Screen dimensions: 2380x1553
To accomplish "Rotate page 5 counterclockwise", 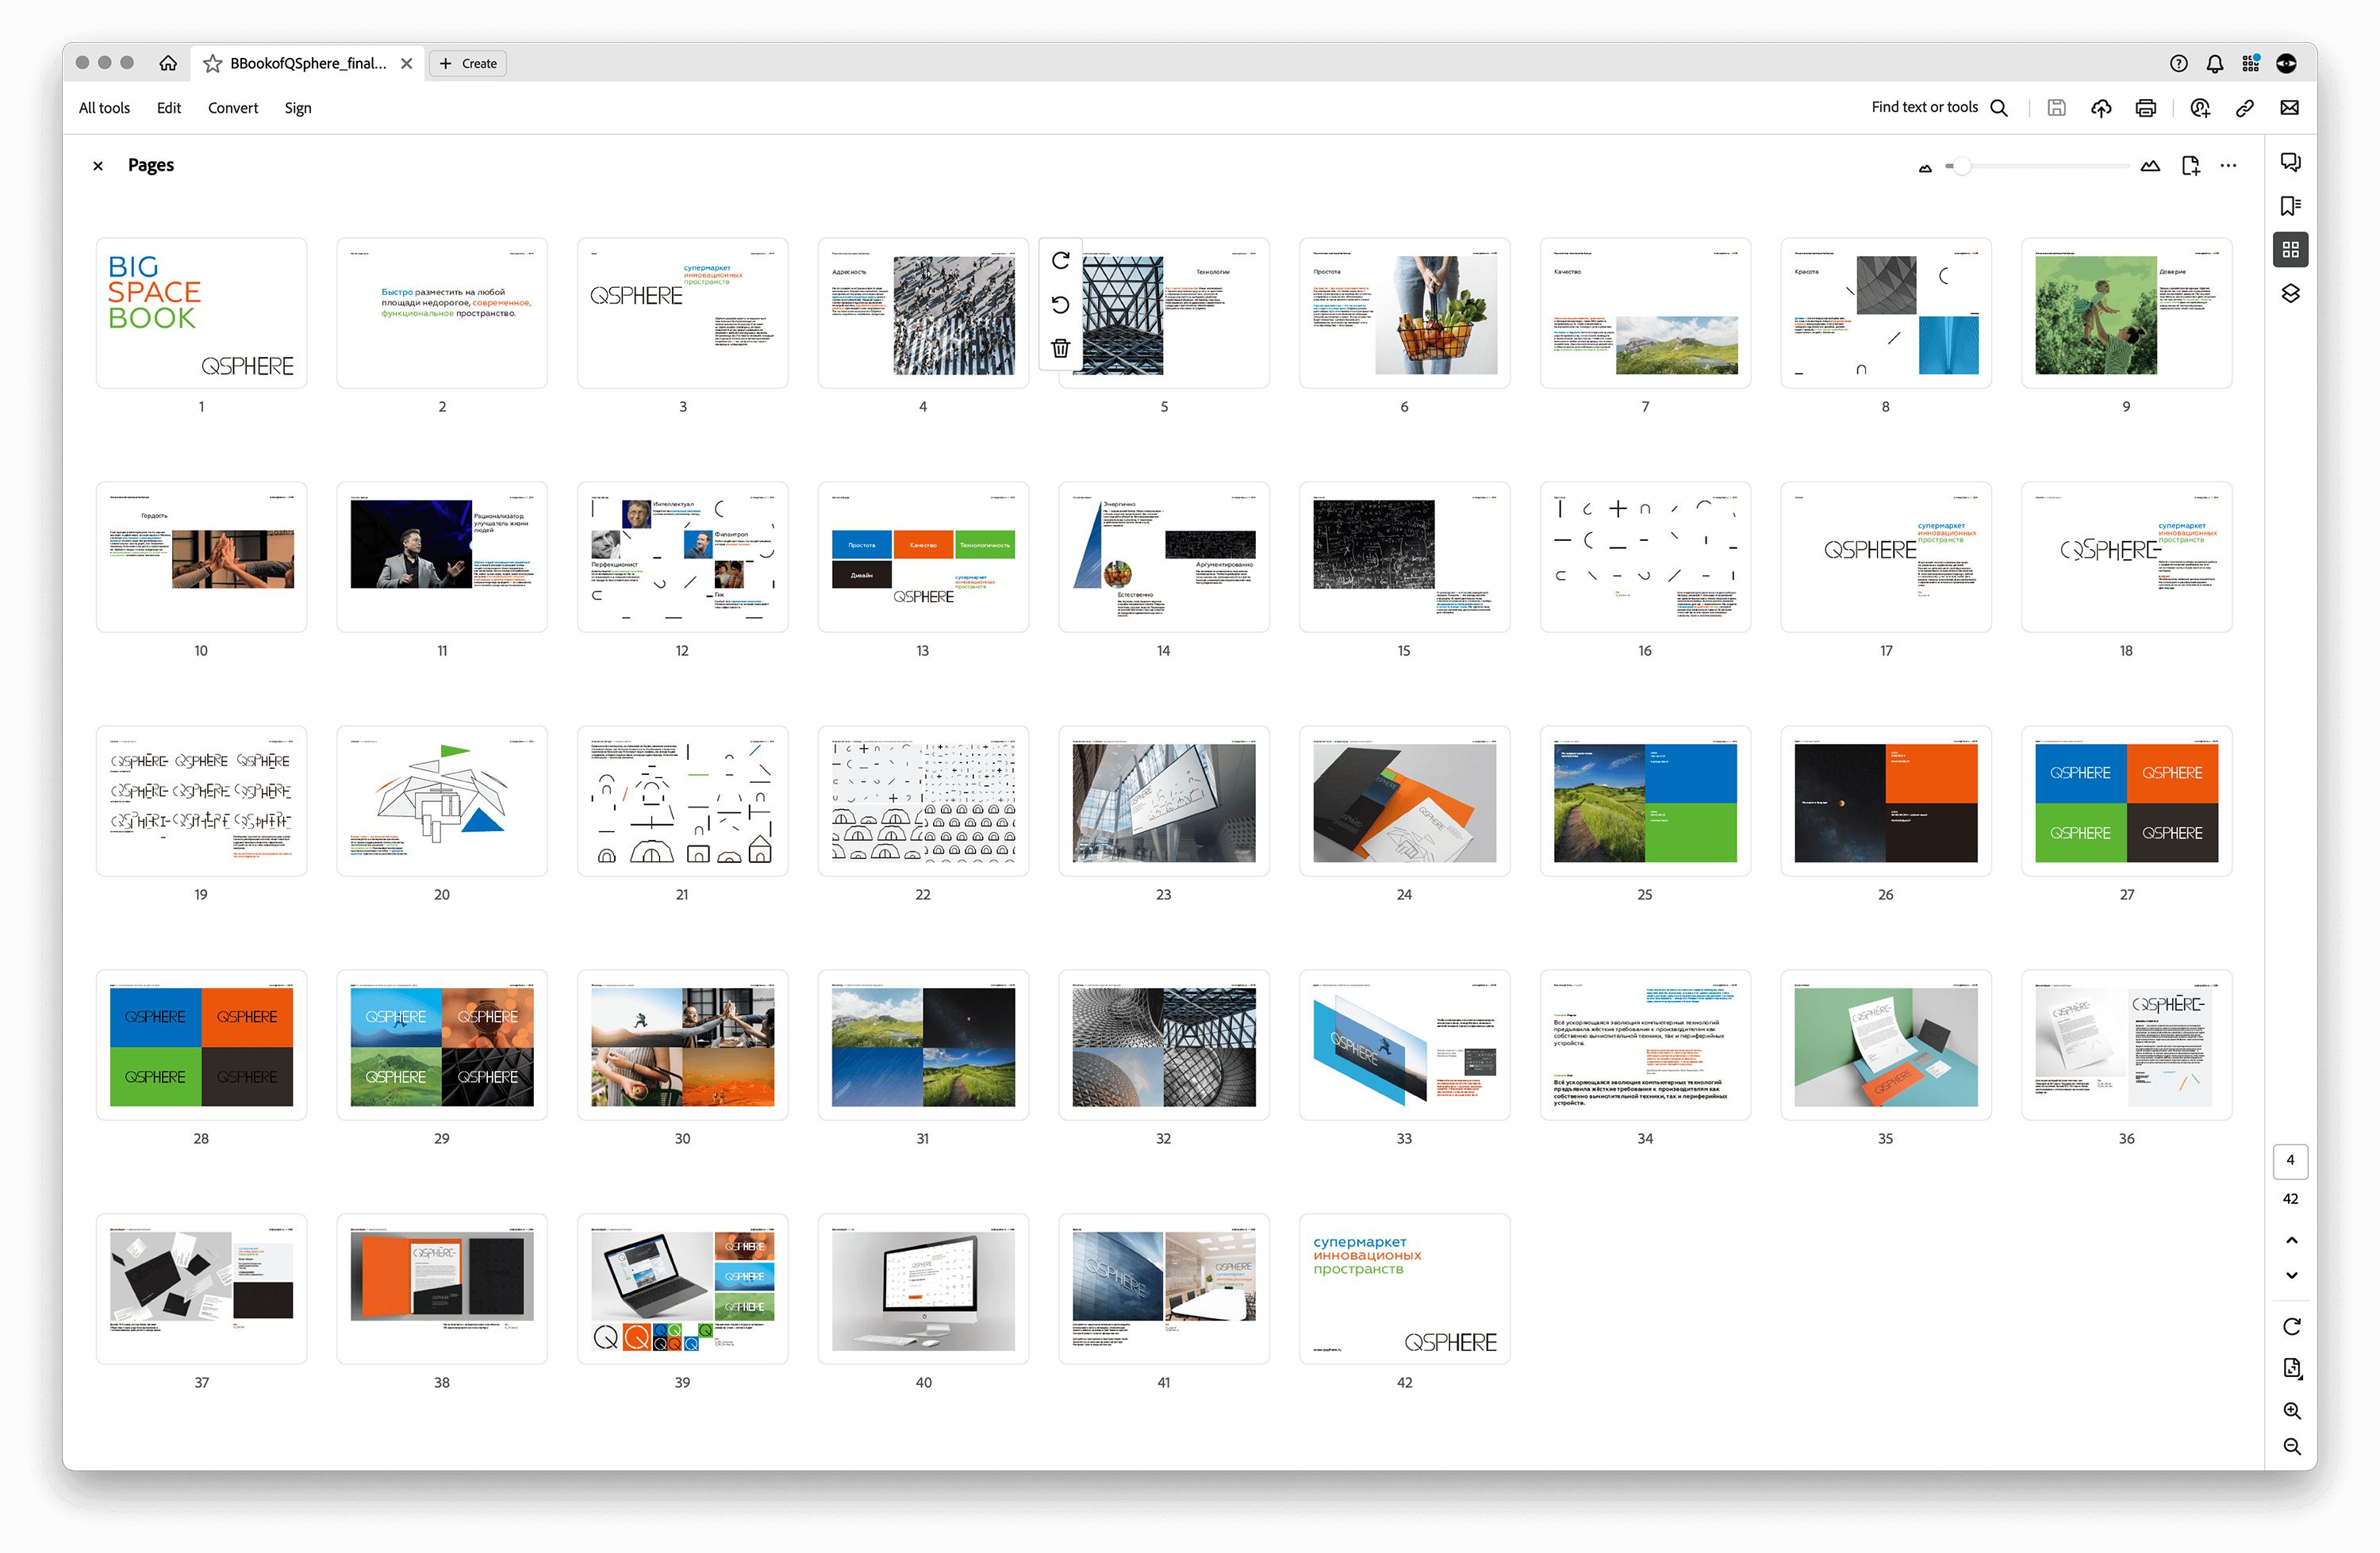I will pyautogui.click(x=1060, y=305).
